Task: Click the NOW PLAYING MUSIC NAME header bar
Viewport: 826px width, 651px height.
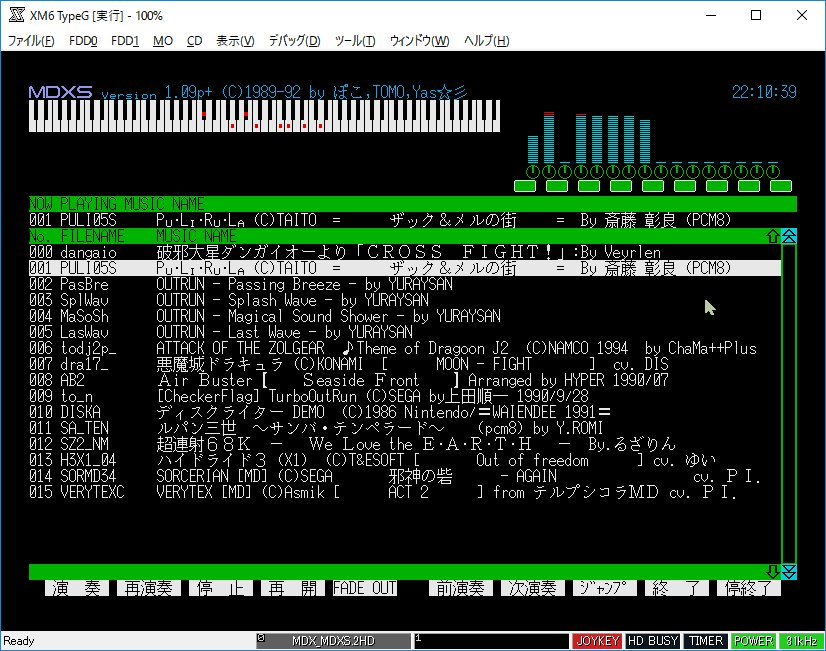Action: point(412,204)
